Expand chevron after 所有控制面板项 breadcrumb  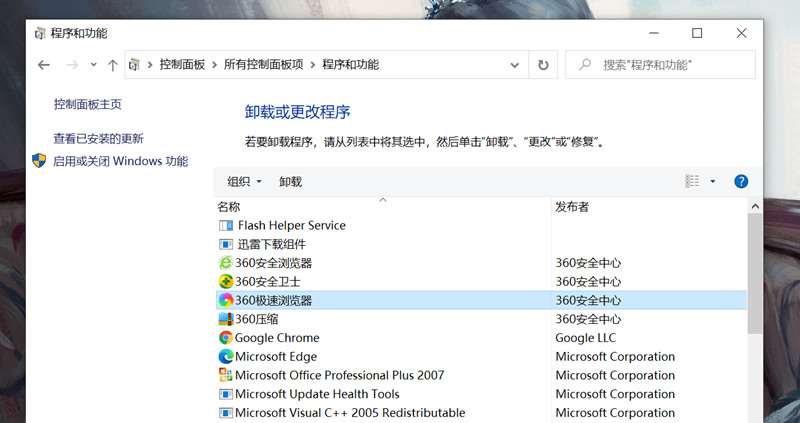pyautogui.click(x=312, y=65)
